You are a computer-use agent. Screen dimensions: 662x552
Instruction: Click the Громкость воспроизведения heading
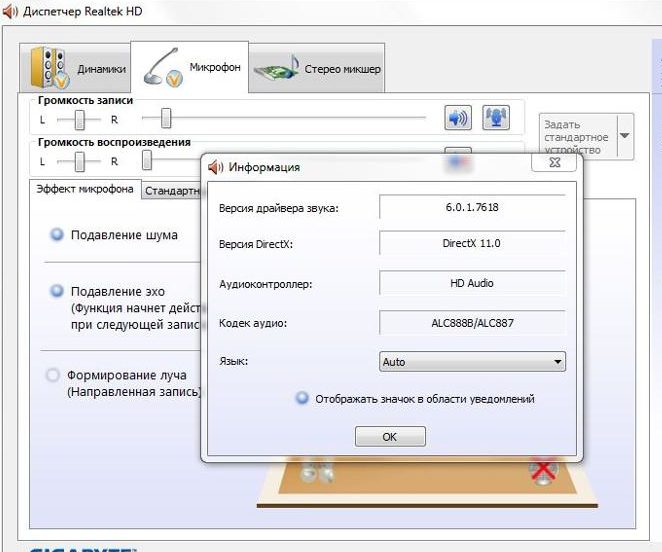click(114, 142)
